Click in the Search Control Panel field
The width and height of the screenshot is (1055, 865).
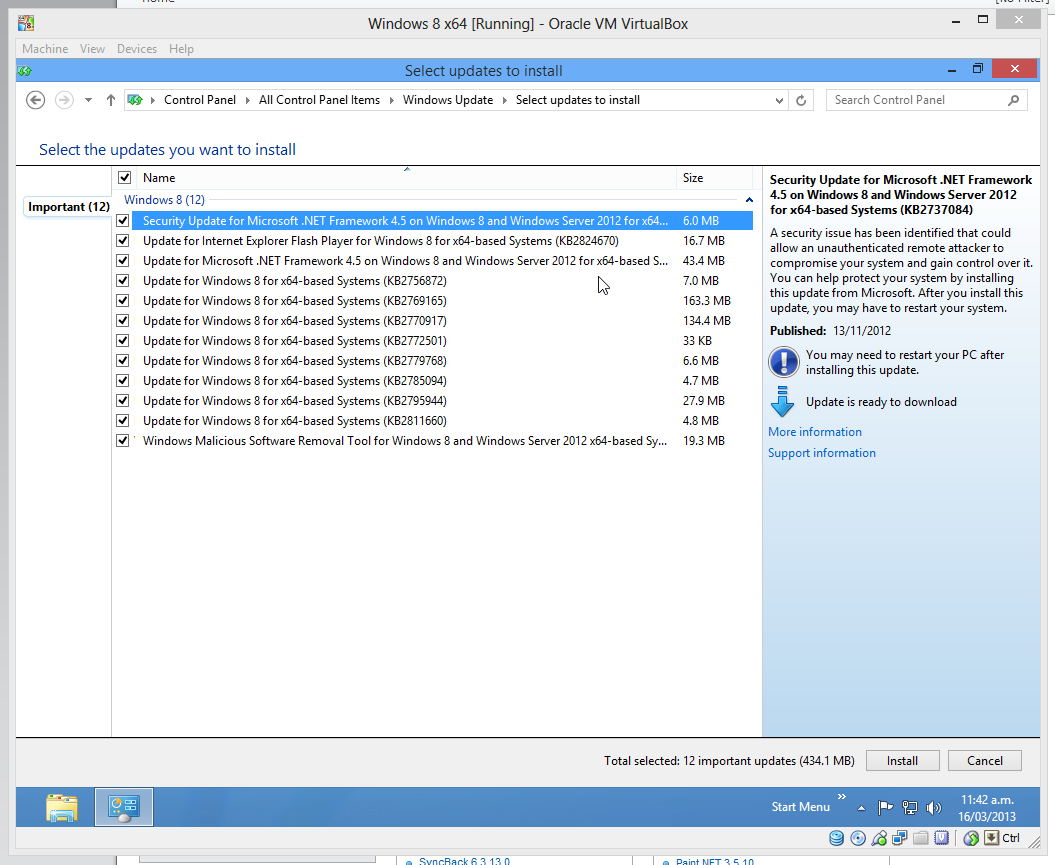(915, 100)
